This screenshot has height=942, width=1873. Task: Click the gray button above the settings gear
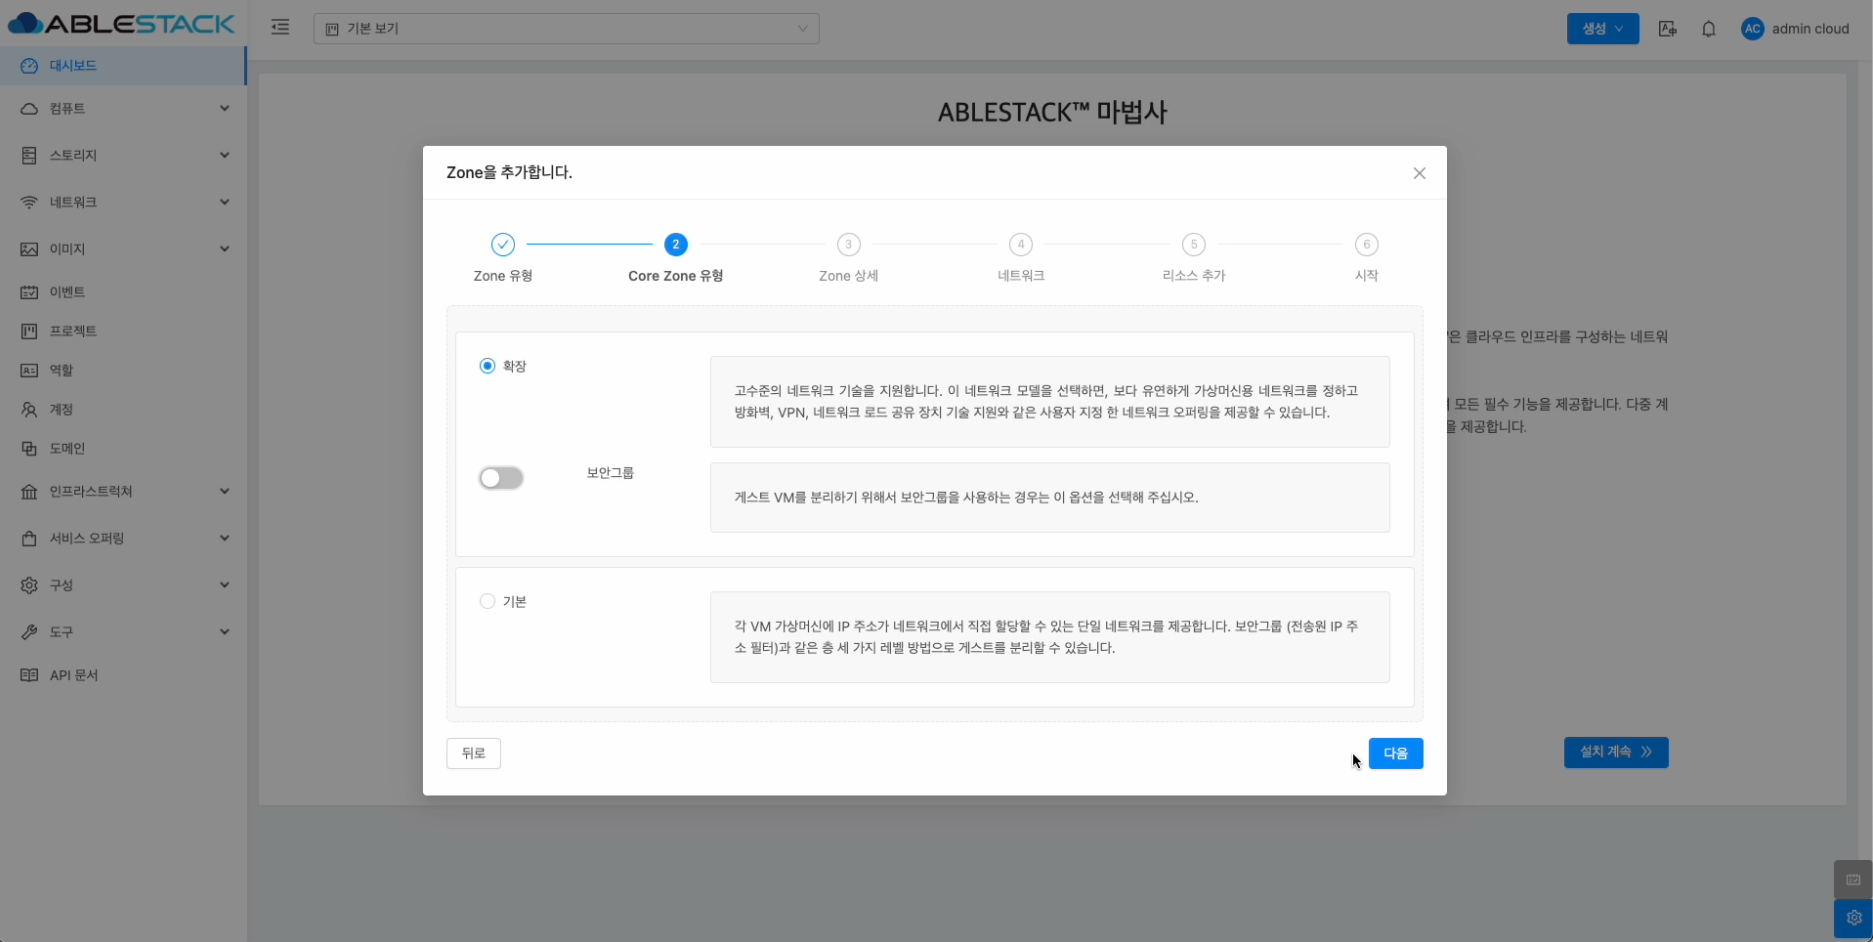point(1853,880)
